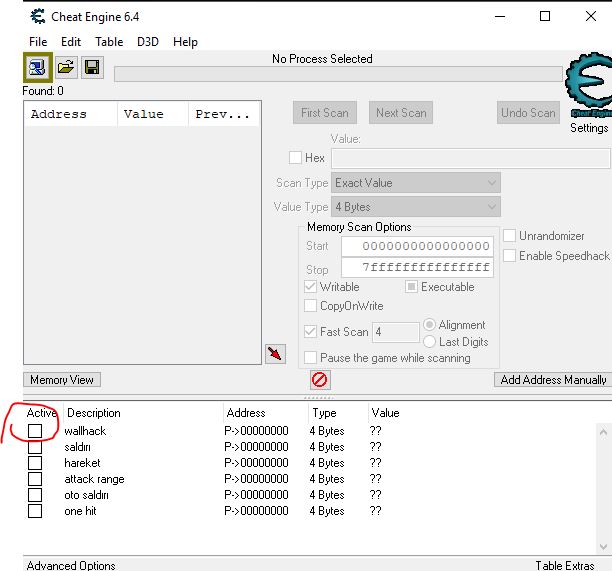Image resolution: width=612 pixels, height=571 pixels.
Task: Click the found list Prev... column header
Action: pos(224,114)
